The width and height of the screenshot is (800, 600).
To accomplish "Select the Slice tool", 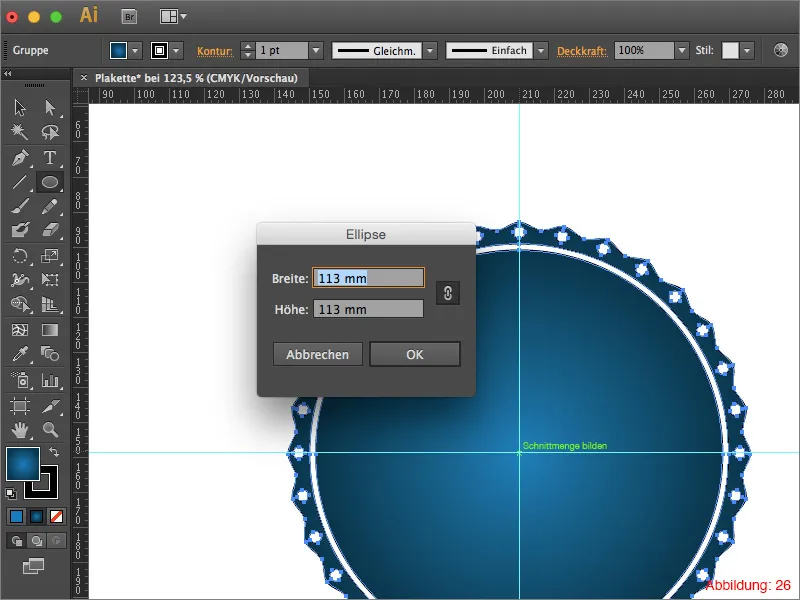I will 49,406.
